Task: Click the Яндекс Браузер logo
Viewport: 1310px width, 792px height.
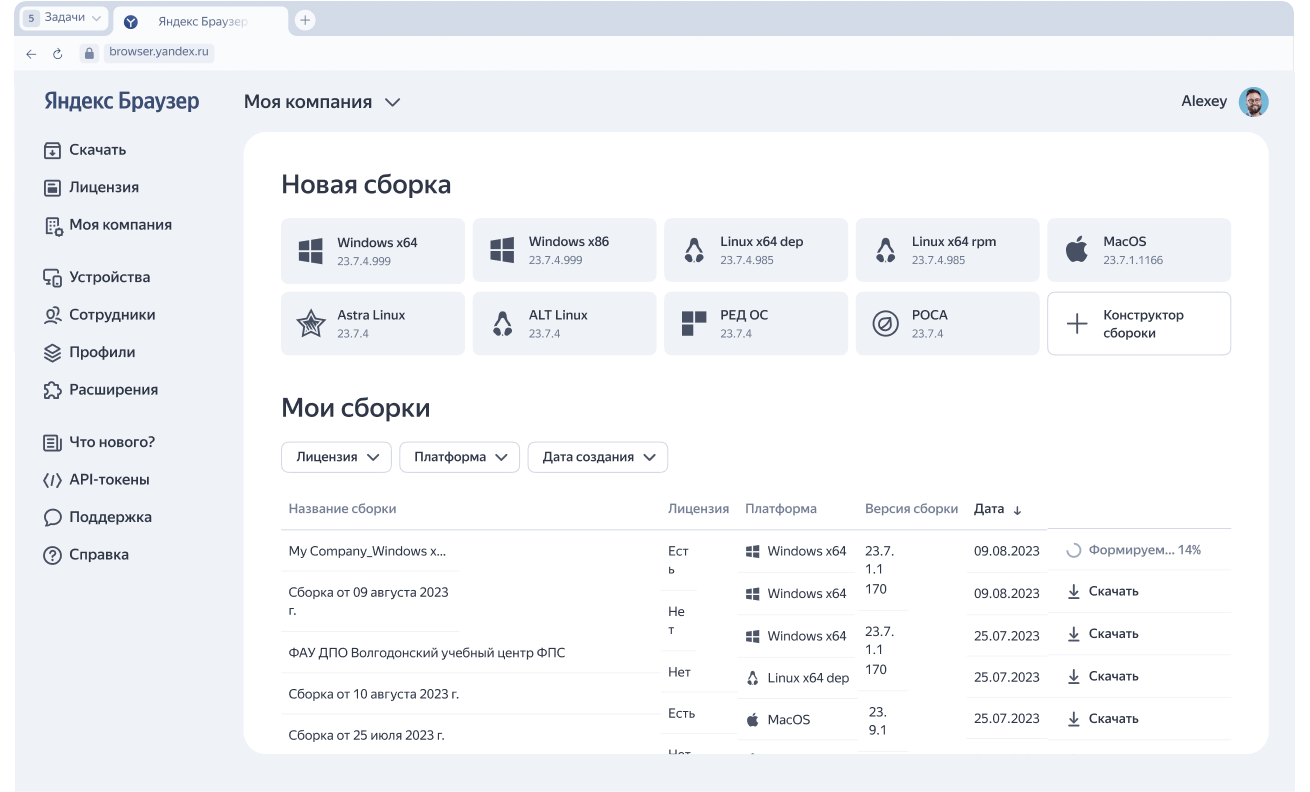Action: [x=122, y=102]
